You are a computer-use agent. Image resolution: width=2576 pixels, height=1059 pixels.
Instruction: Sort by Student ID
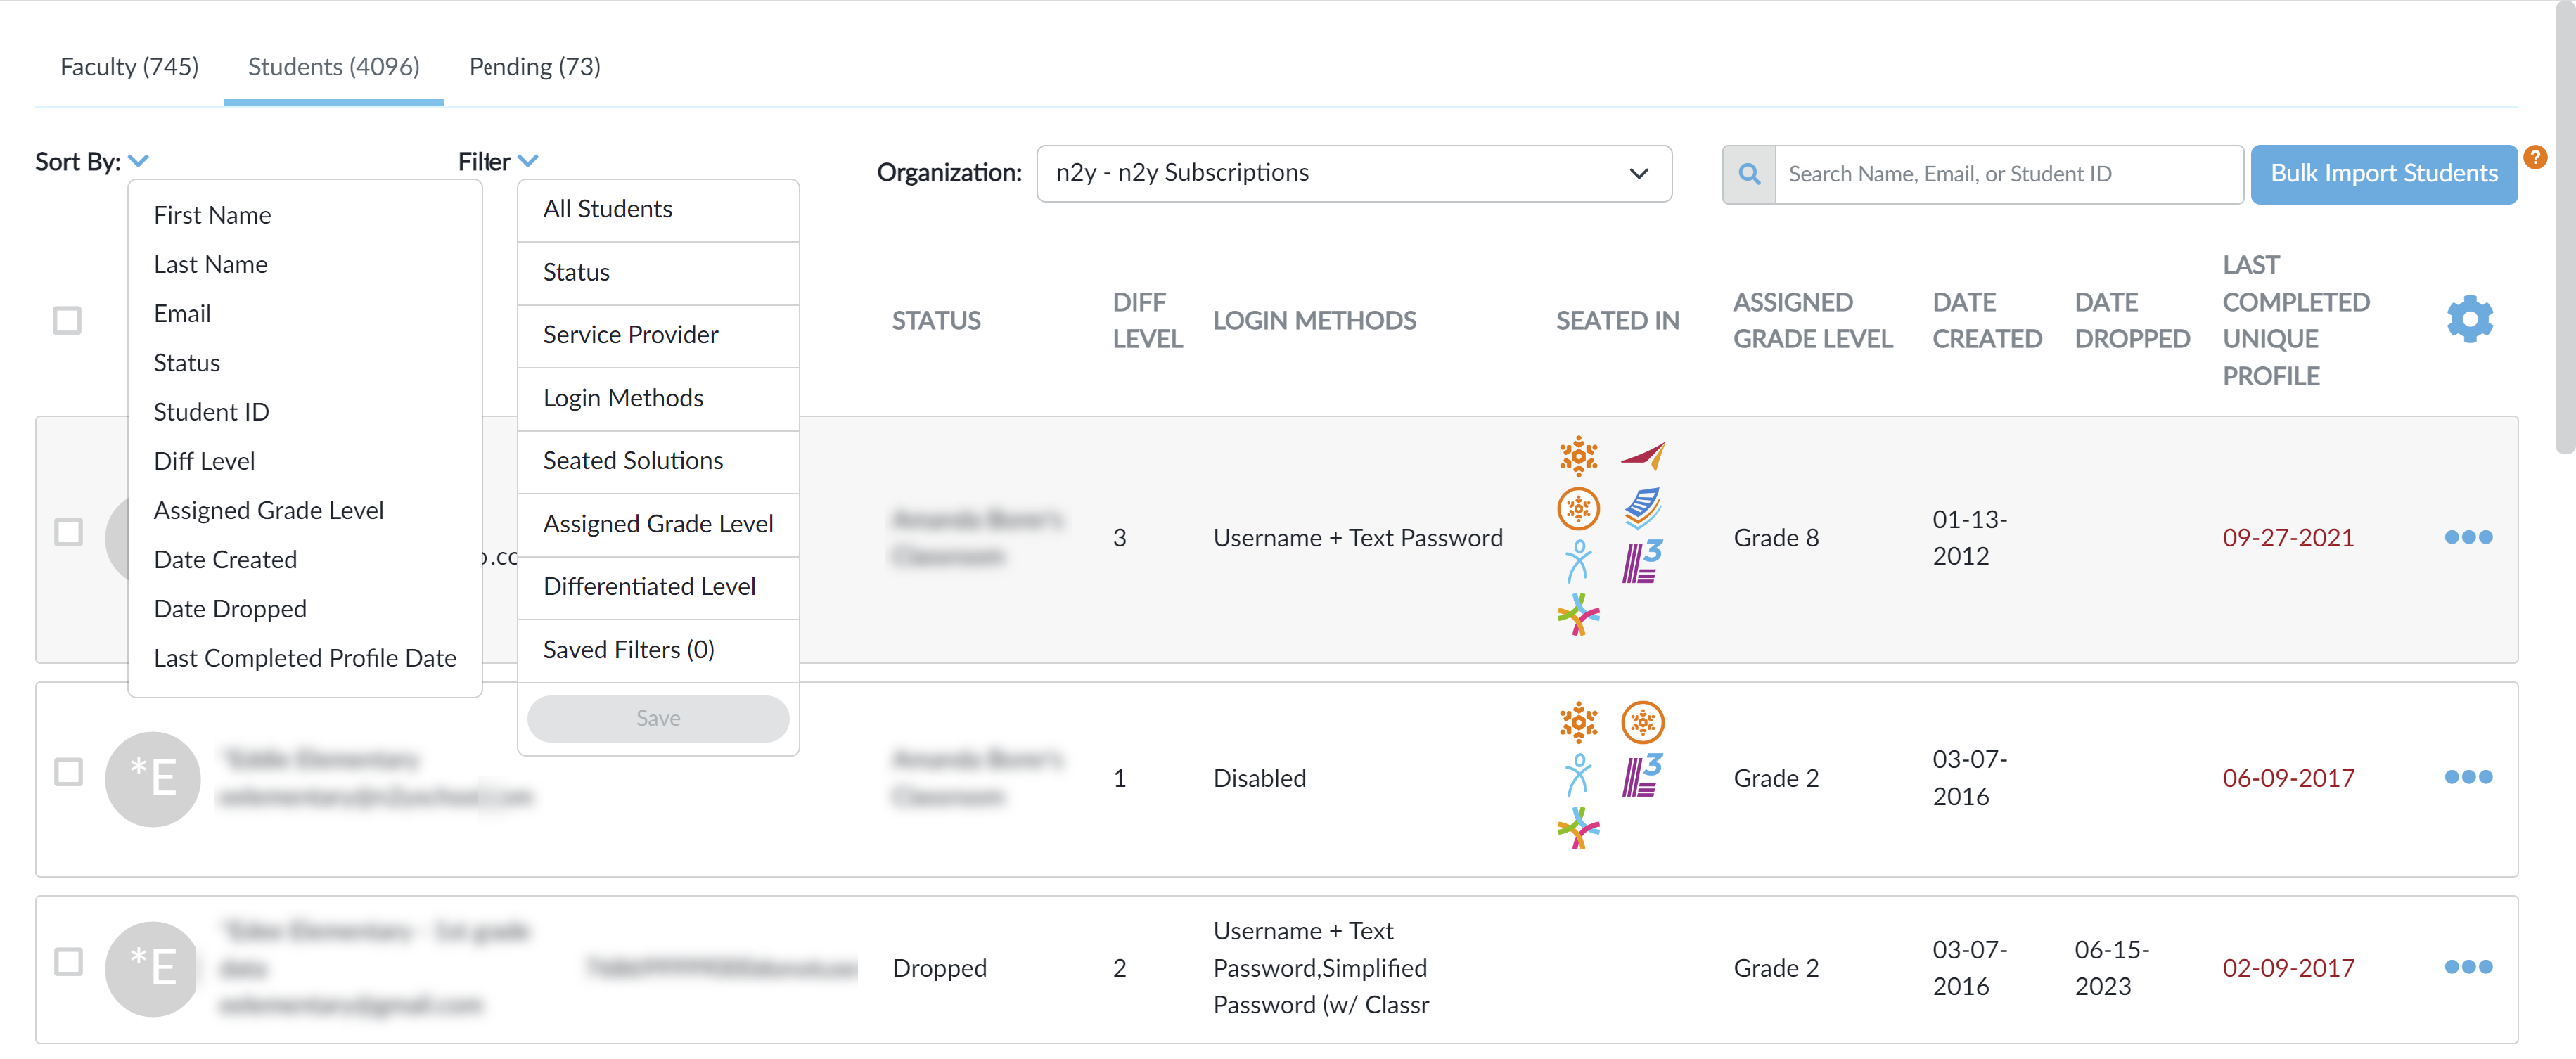[211, 411]
